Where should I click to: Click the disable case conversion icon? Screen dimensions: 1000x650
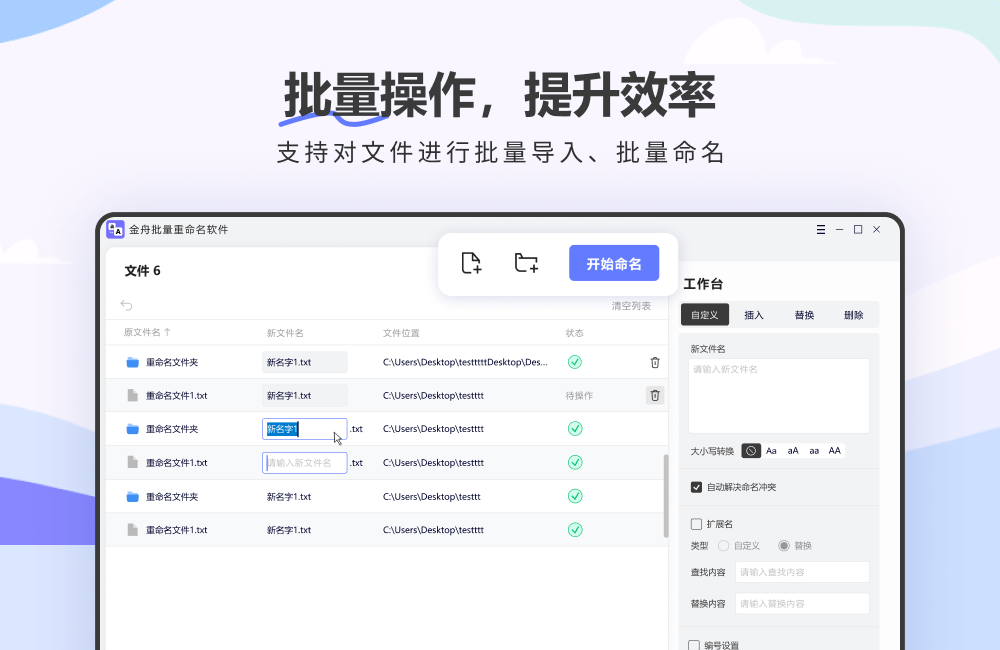click(x=751, y=450)
